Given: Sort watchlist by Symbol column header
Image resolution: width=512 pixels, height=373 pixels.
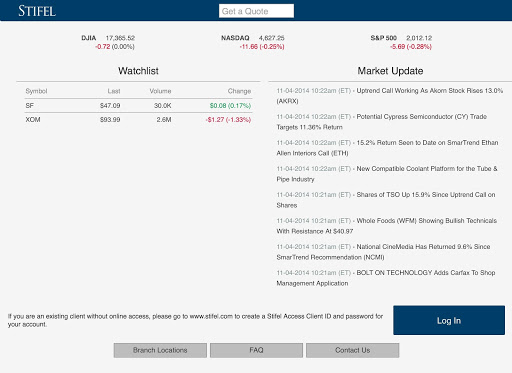Looking at the screenshot, I should [36, 91].
